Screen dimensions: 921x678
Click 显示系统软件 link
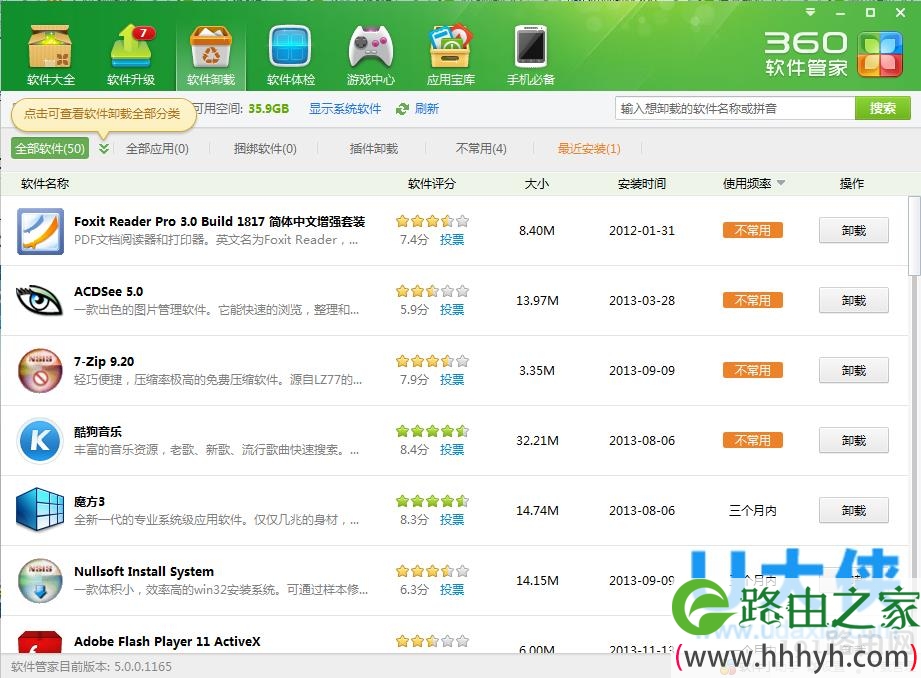pyautogui.click(x=345, y=109)
